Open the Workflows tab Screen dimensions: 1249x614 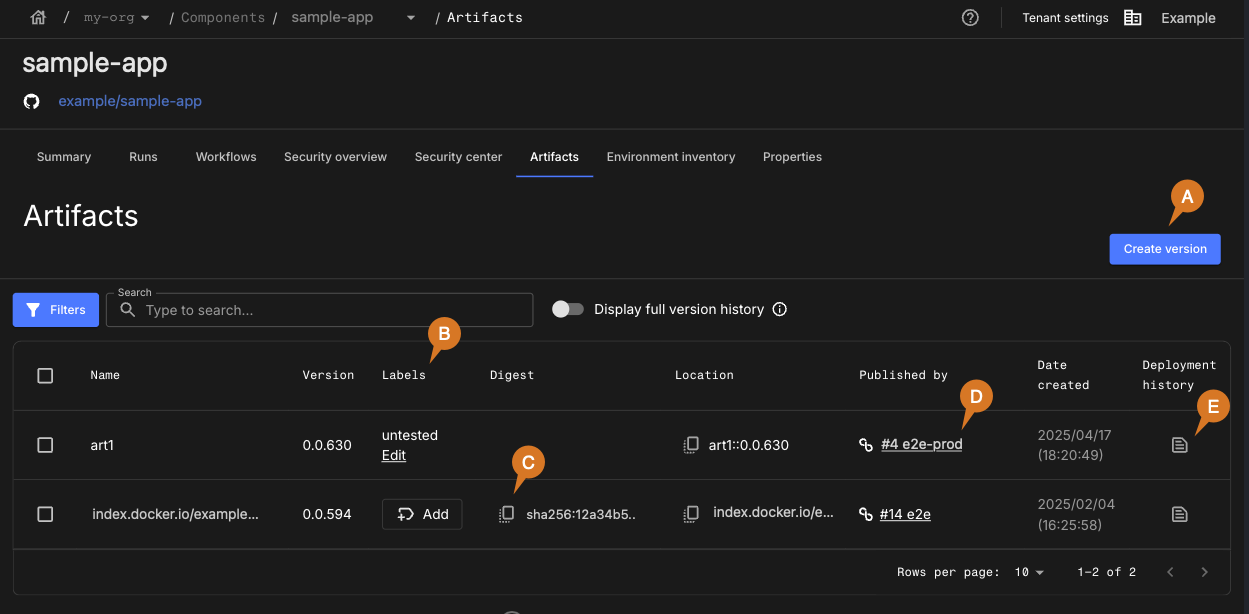[226, 157]
